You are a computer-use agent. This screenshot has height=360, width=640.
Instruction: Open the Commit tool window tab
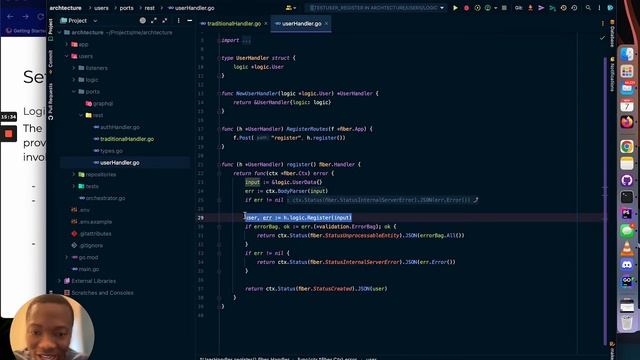click(x=50, y=62)
